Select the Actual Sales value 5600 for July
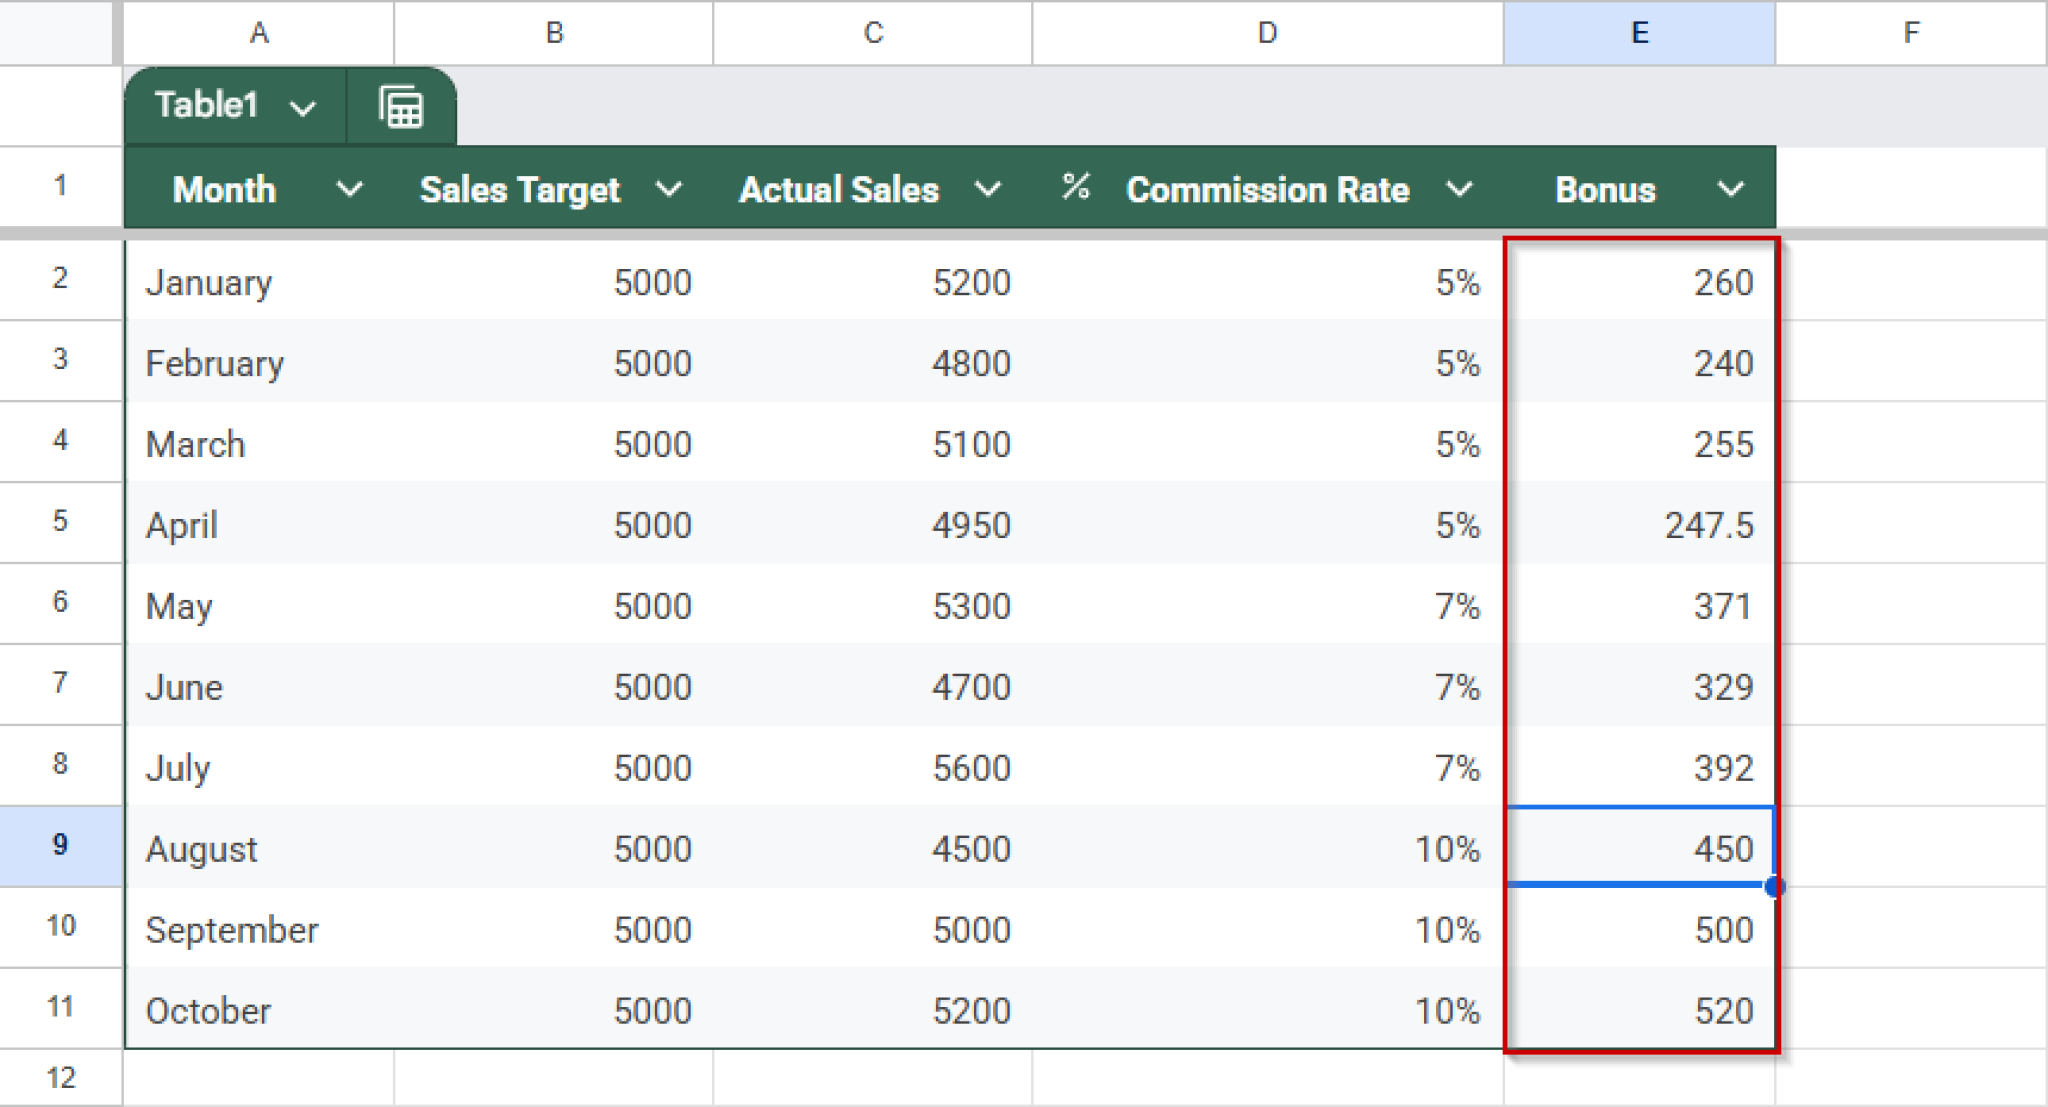This screenshot has height=1107, width=2048. tap(872, 766)
